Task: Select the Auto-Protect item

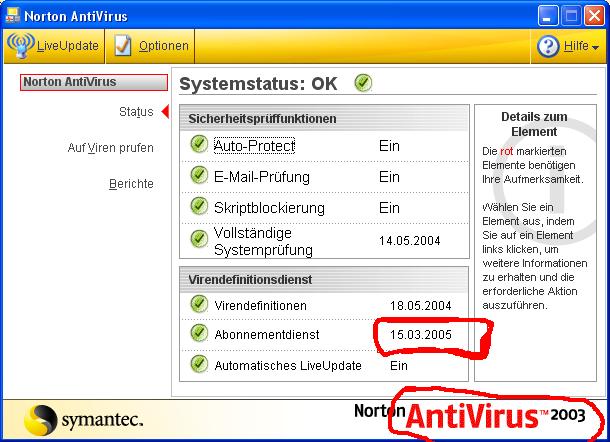Action: [x=254, y=146]
